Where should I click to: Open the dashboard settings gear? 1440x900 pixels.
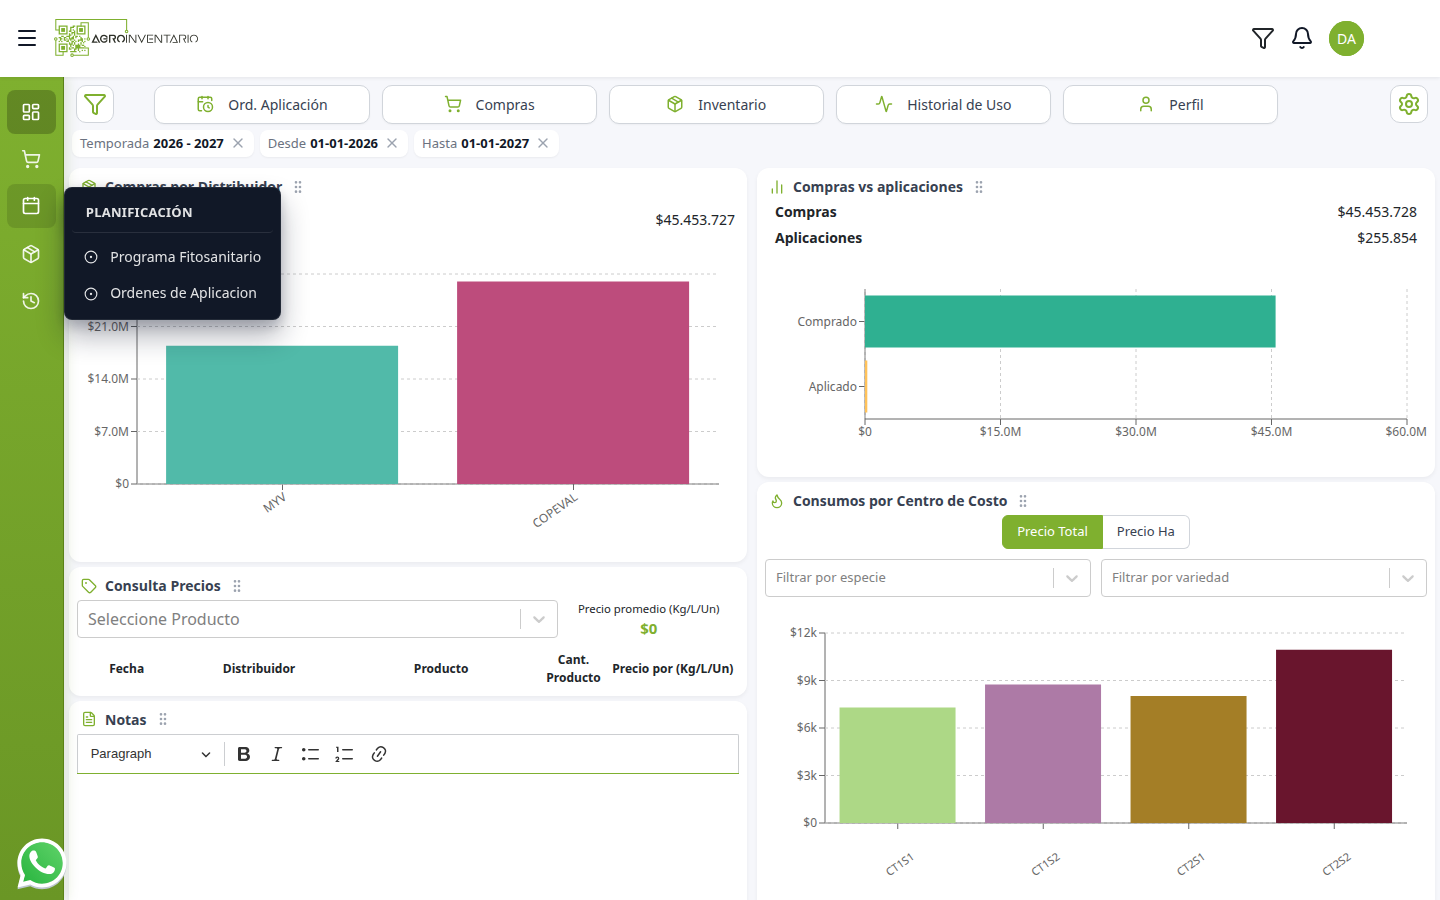point(1409,104)
